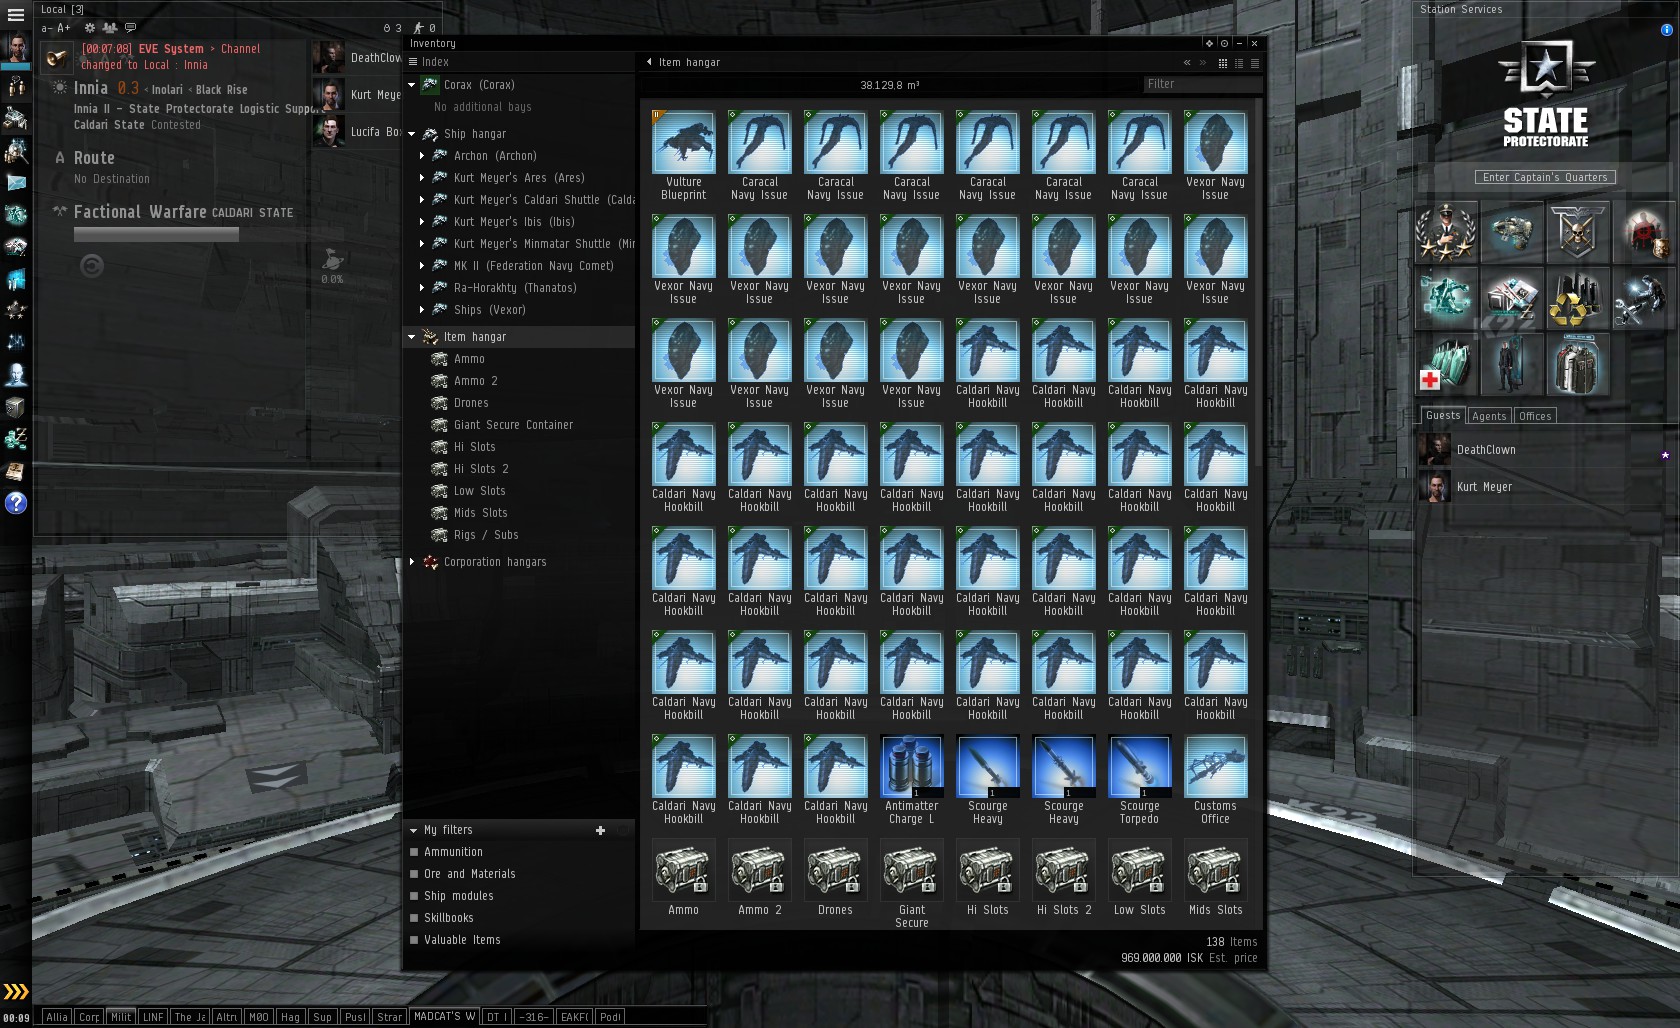Viewport: 1680px width, 1028px height.
Task: Open the Mail envelope icon in the Neocom
Action: [x=16, y=182]
